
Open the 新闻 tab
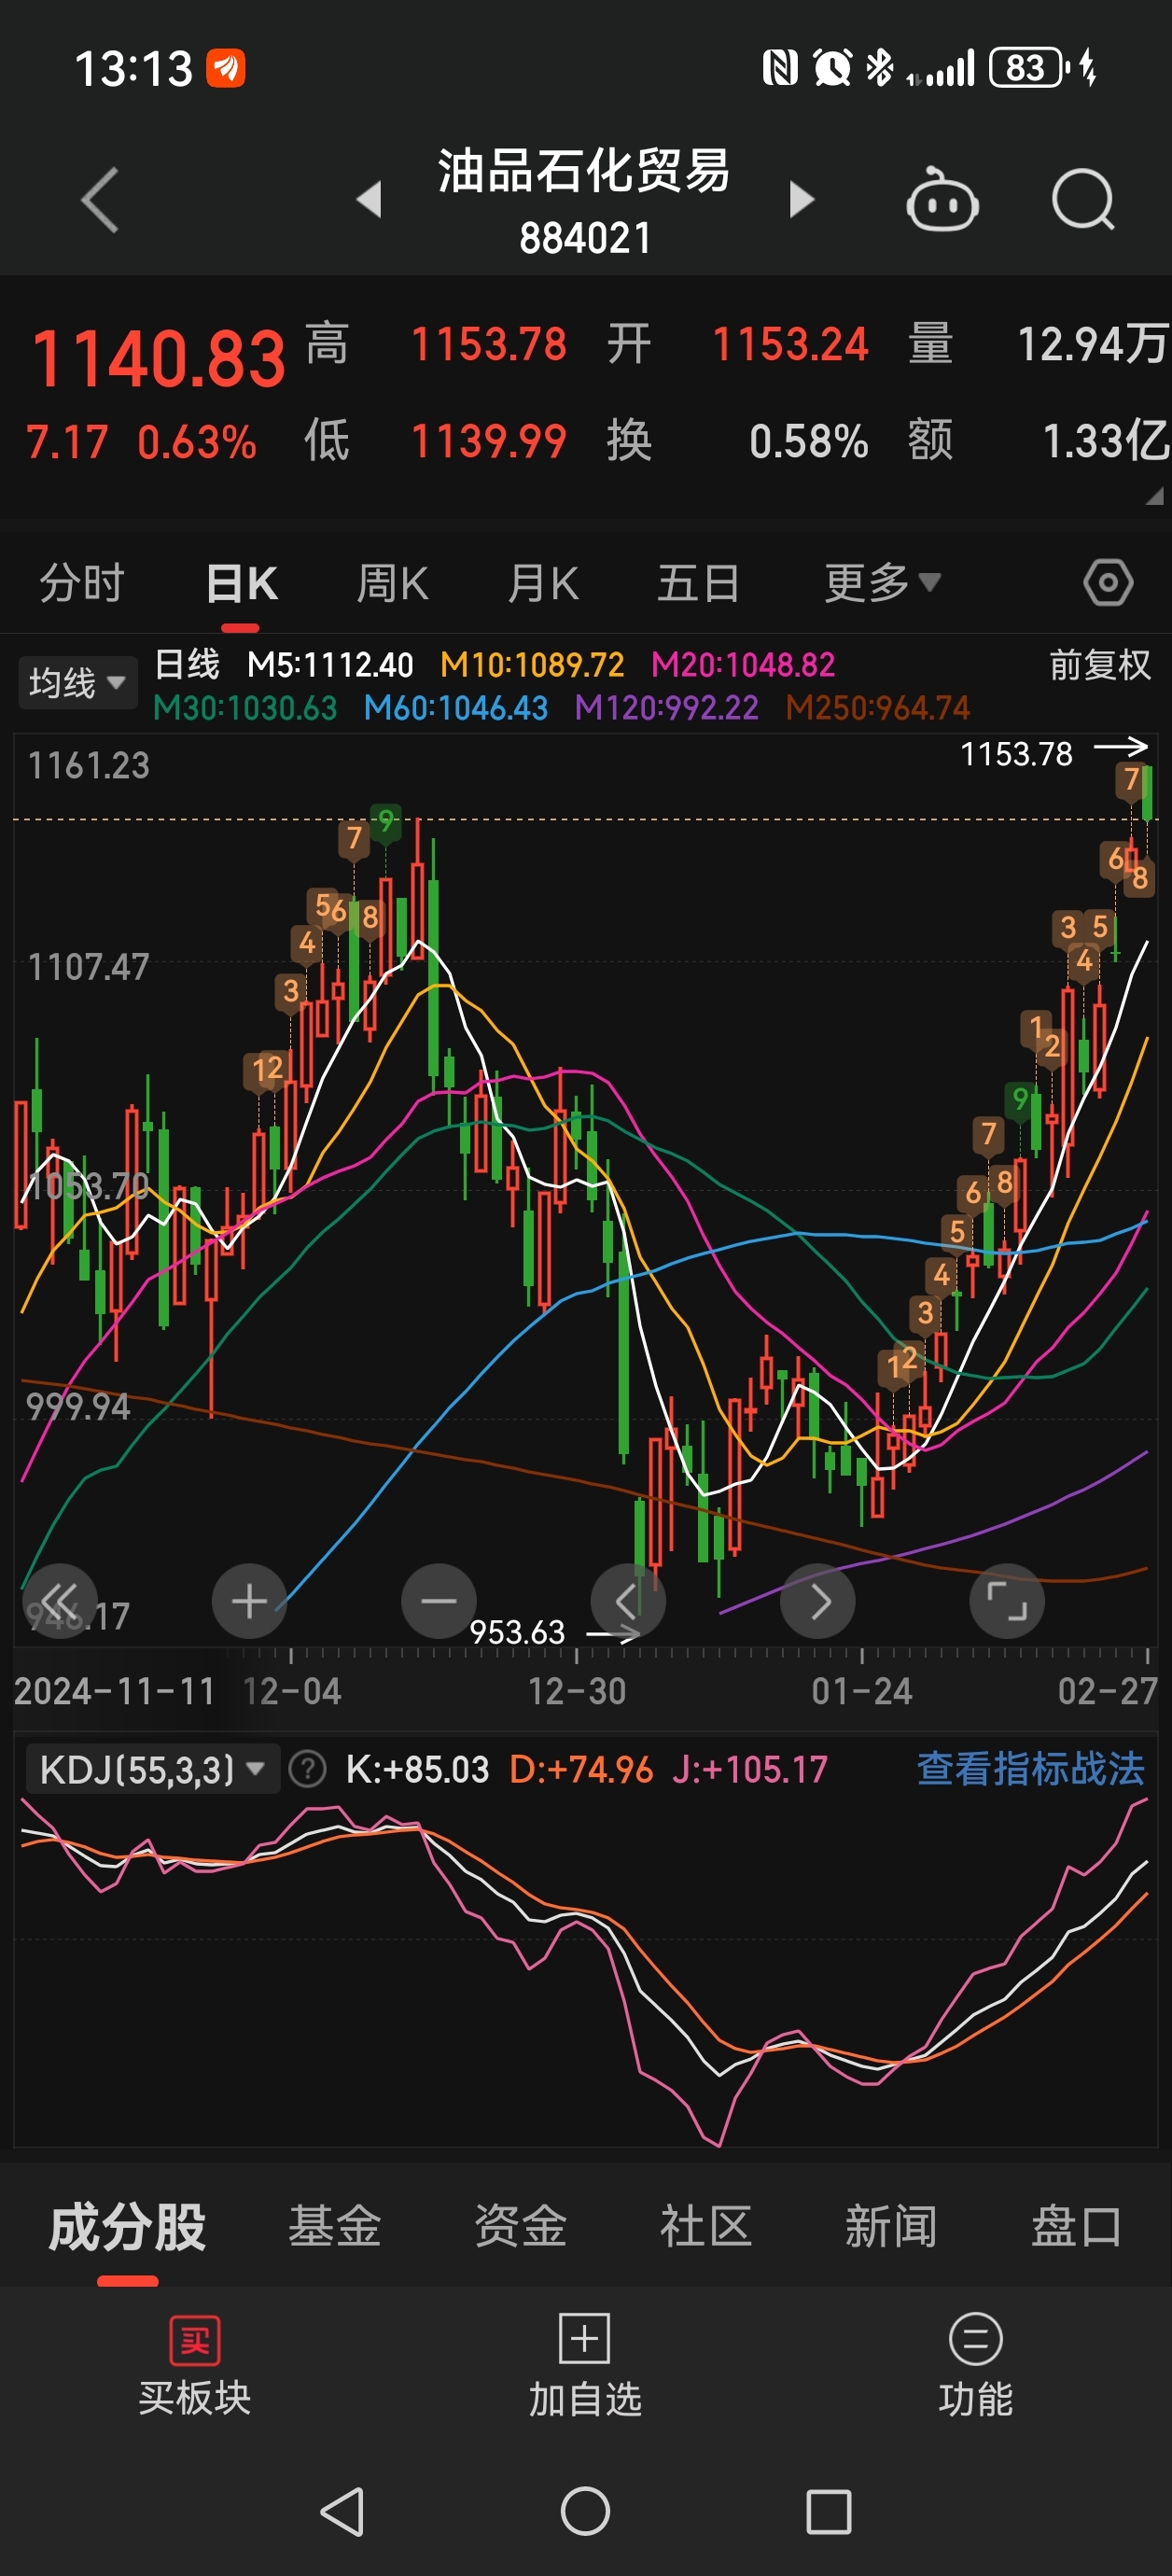click(890, 2228)
